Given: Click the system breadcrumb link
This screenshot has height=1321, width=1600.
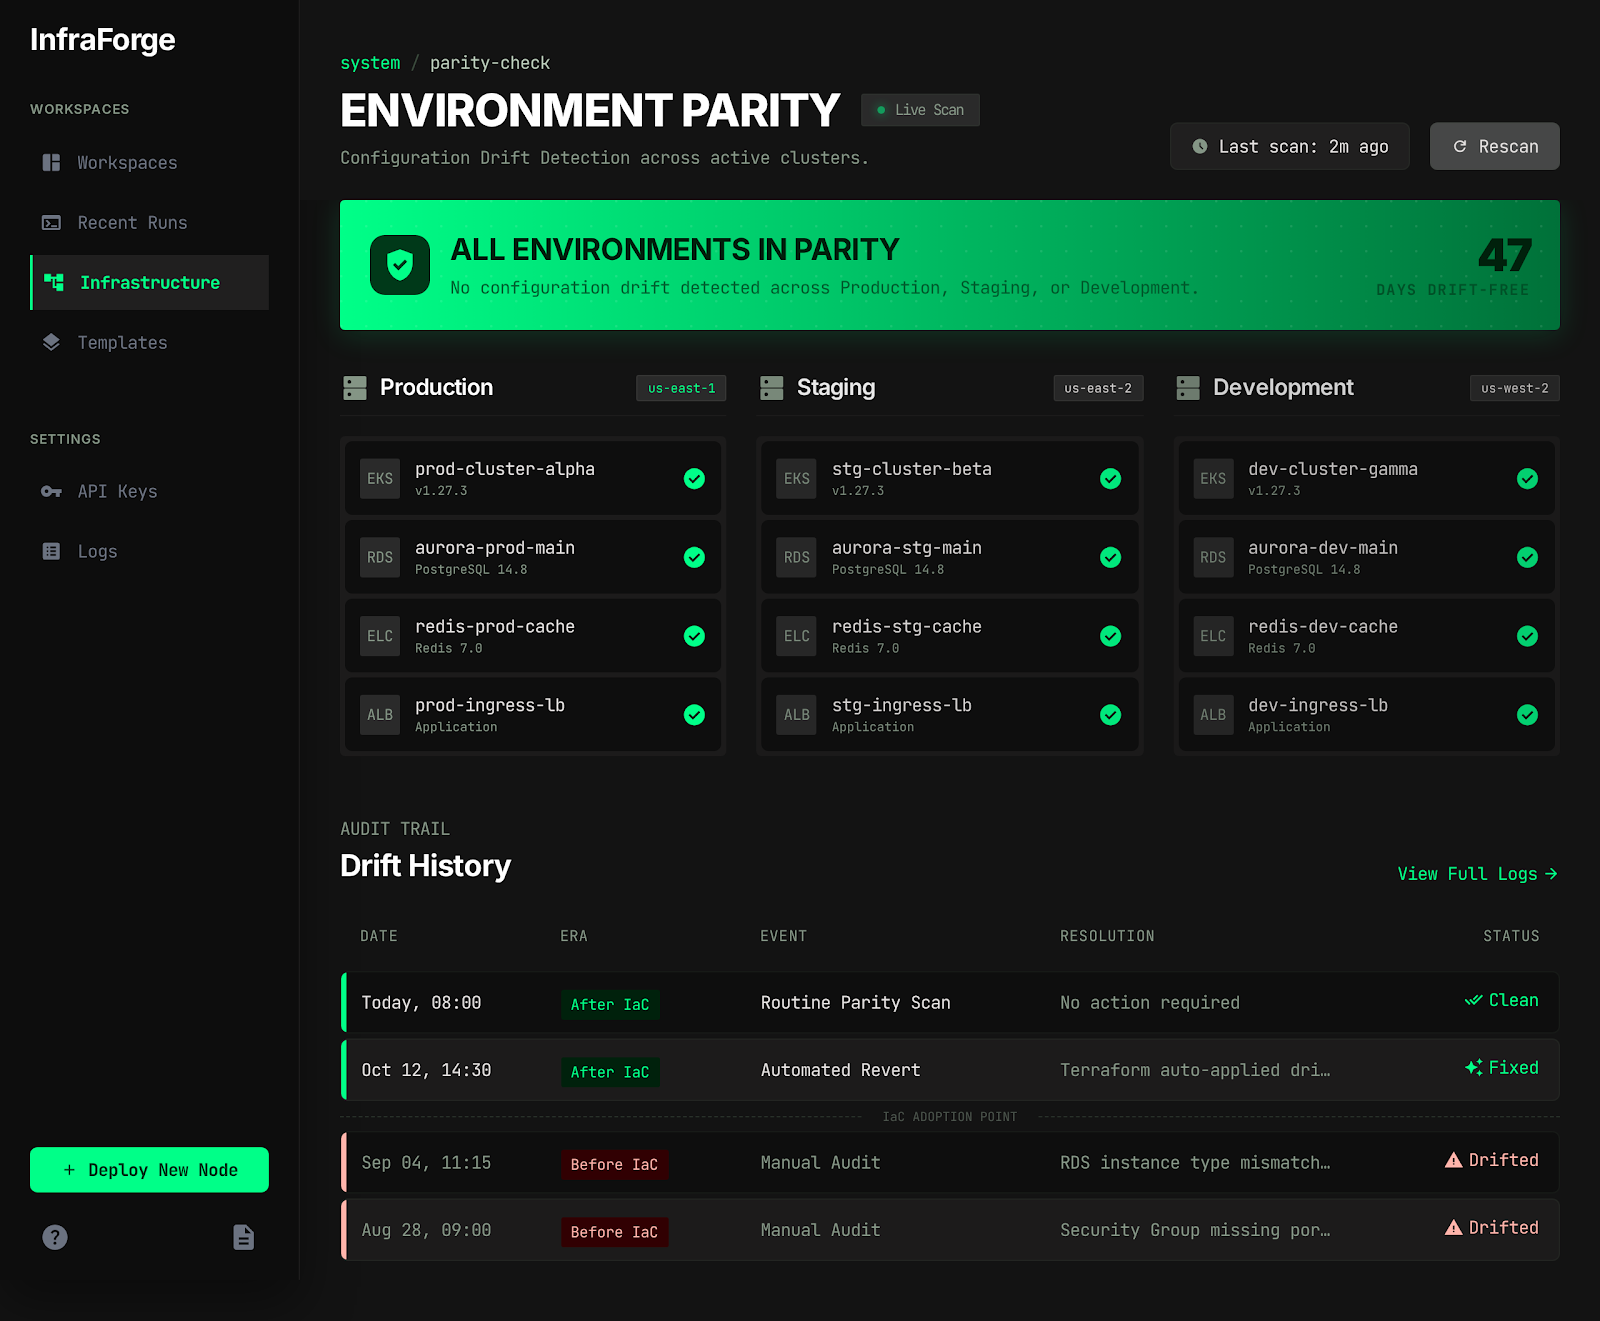Looking at the screenshot, I should [370, 63].
